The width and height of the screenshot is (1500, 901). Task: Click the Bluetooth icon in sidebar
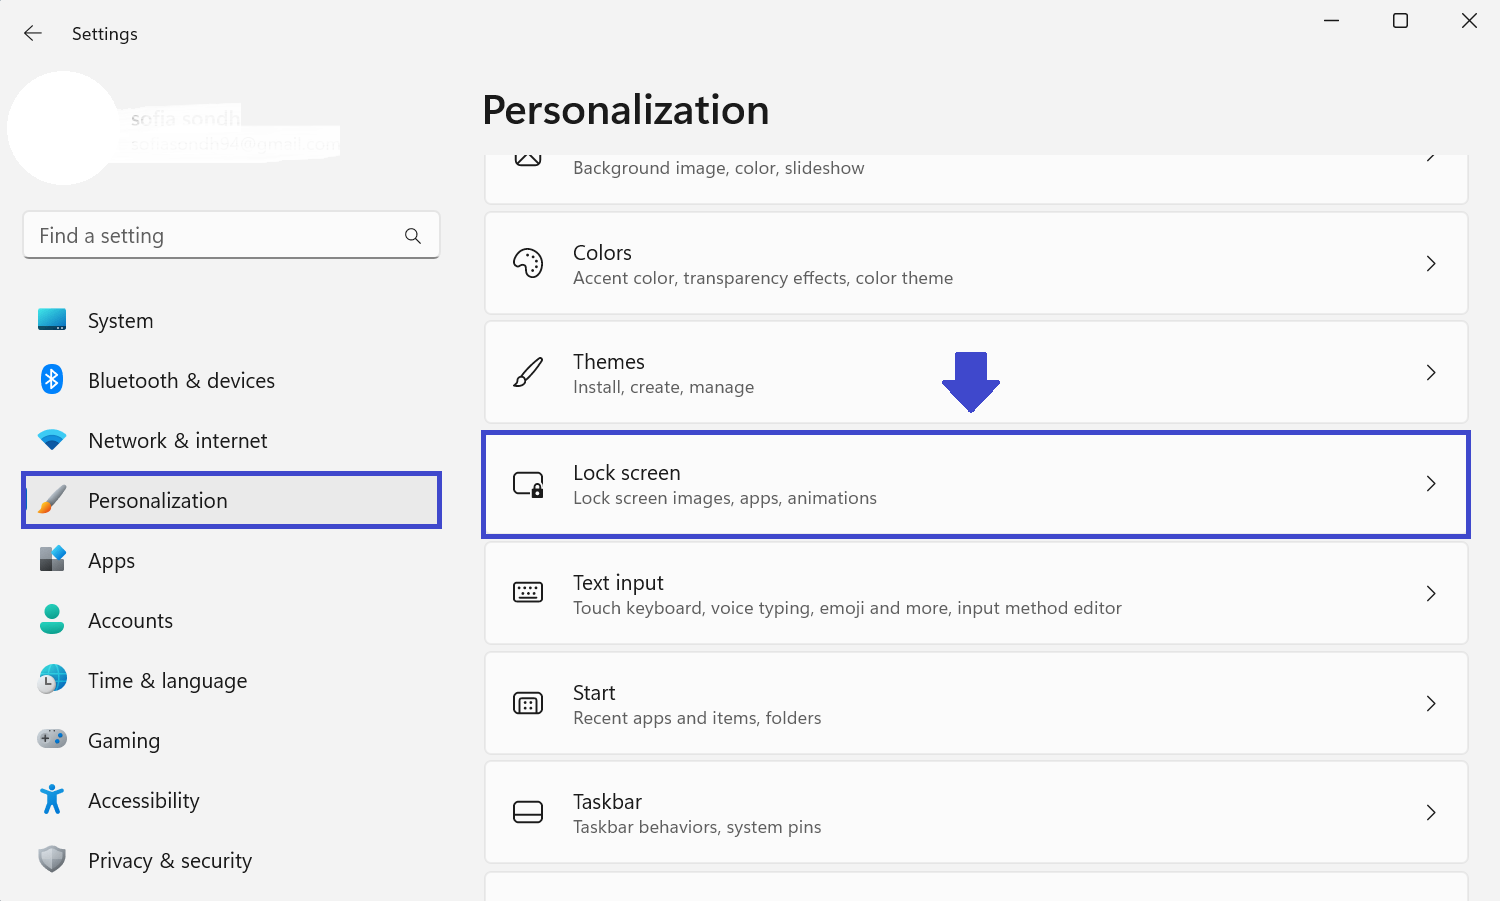pos(52,380)
